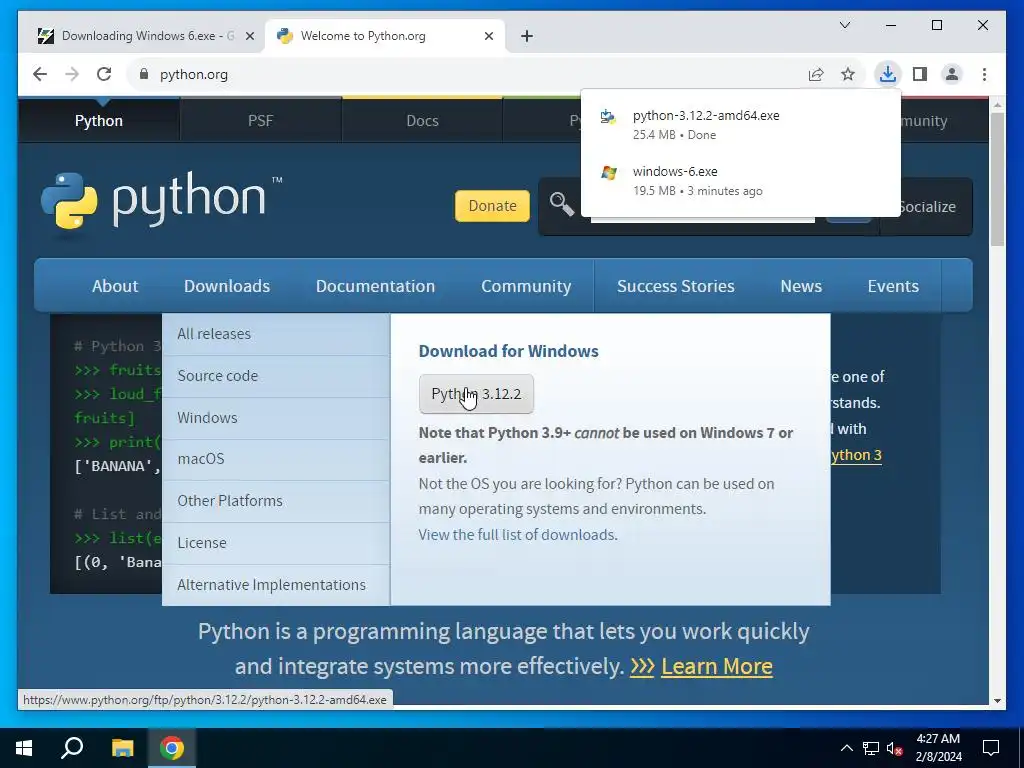Click the windows-6.exe file icon

pos(608,173)
